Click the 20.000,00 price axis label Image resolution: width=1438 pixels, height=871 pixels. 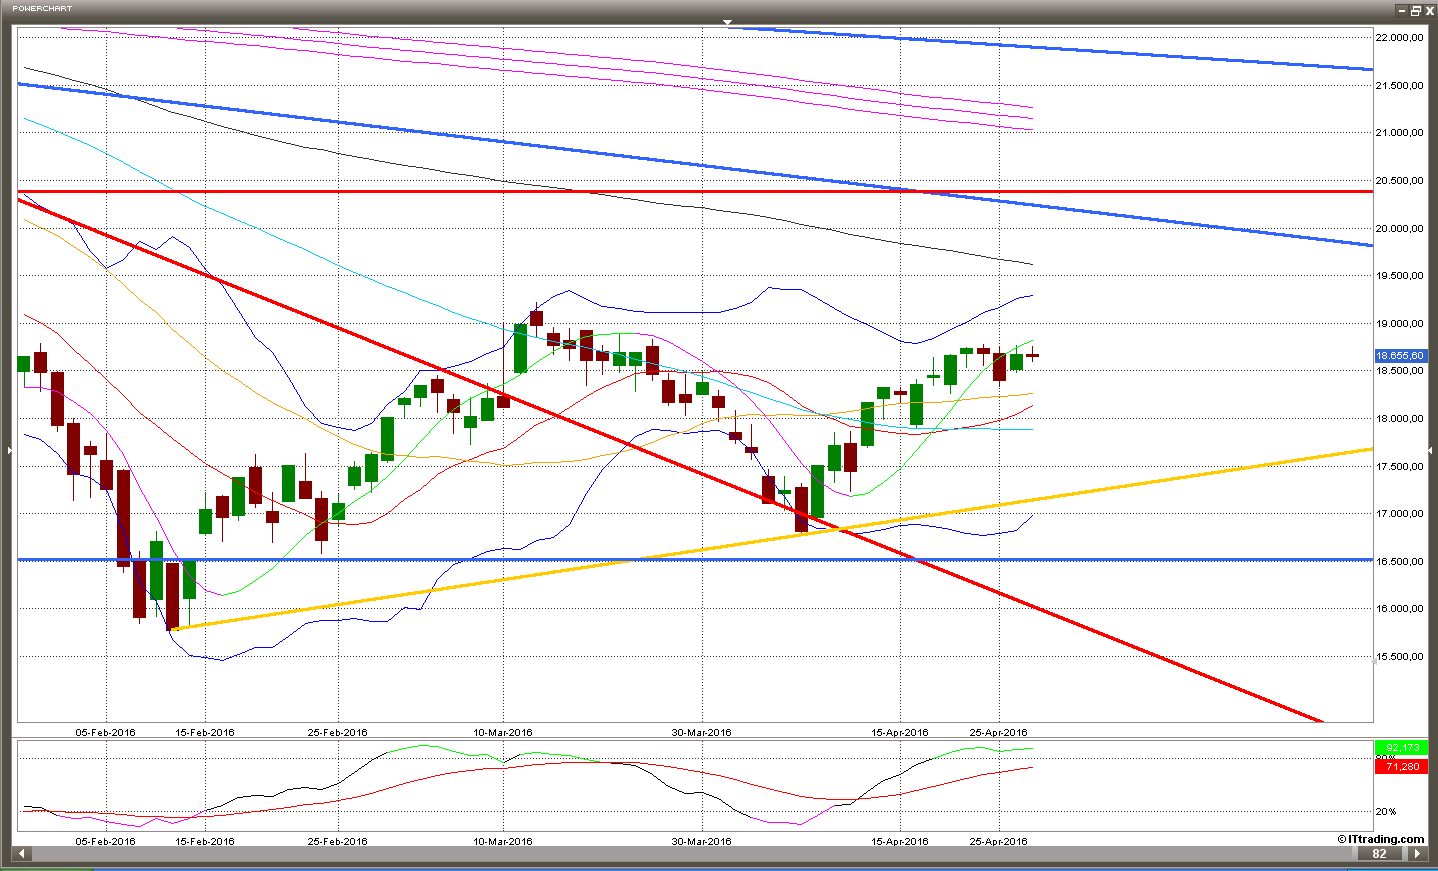[1400, 228]
